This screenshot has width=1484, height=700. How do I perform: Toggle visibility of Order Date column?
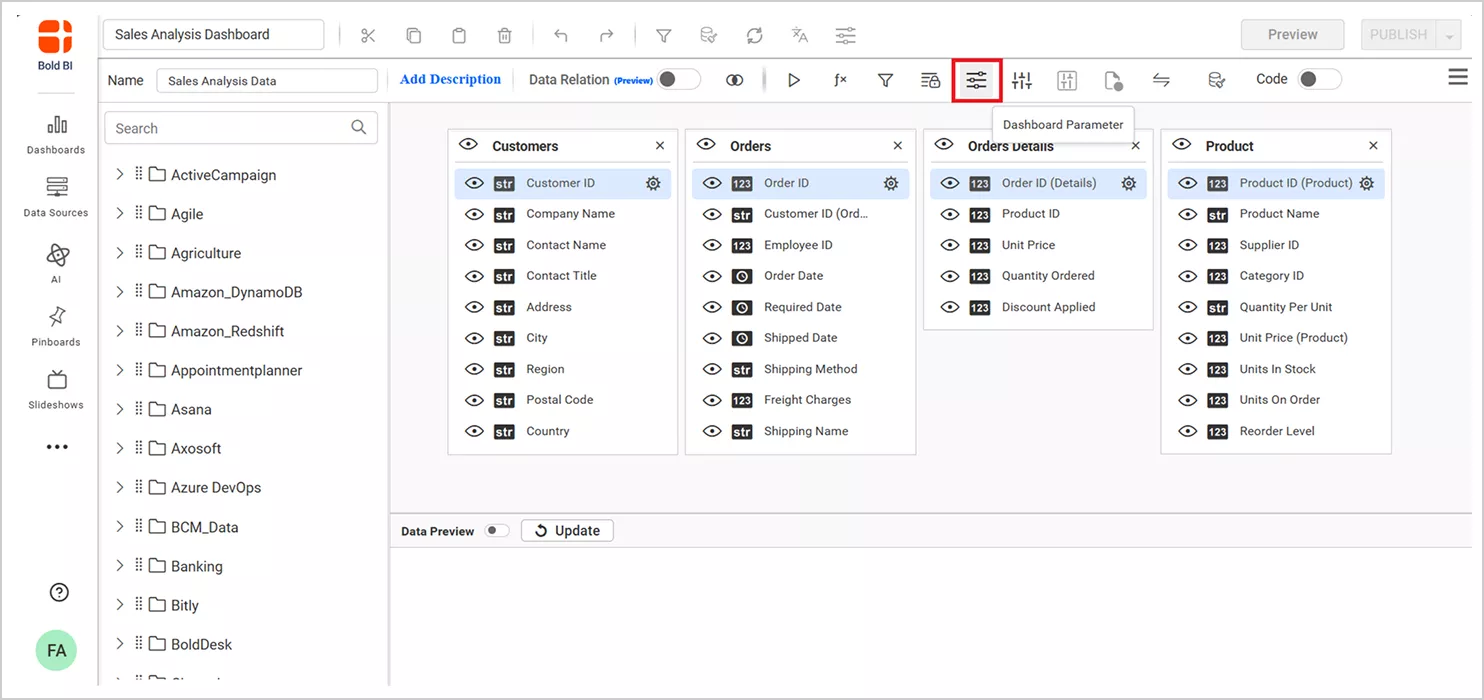pyautogui.click(x=712, y=276)
